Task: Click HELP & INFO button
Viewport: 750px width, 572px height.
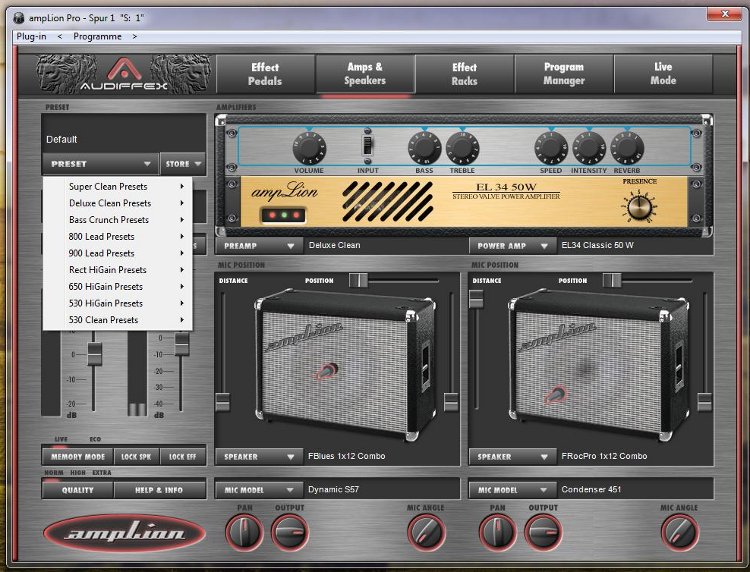Action: (159, 490)
